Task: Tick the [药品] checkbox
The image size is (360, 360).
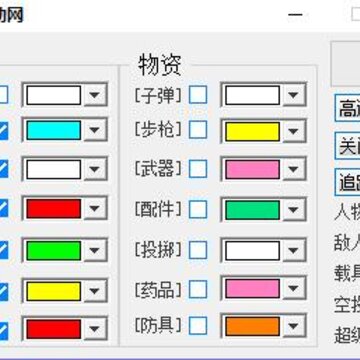Action: point(198,289)
